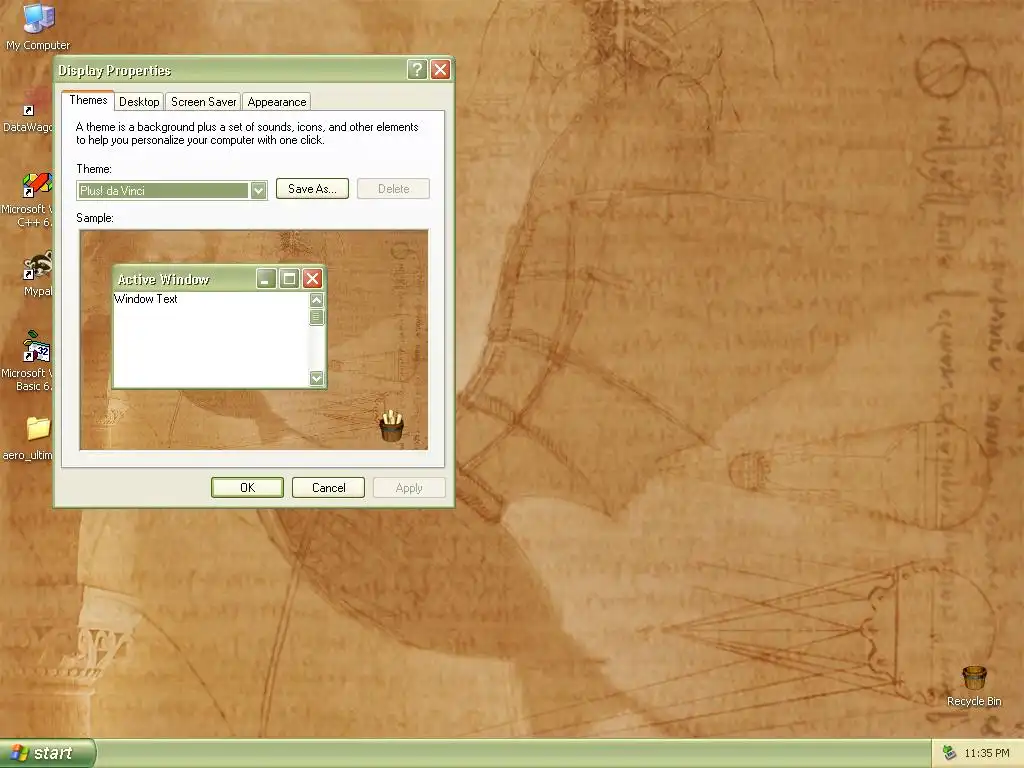Switch to the Desktop tab
The image size is (1024, 768).
pos(139,102)
